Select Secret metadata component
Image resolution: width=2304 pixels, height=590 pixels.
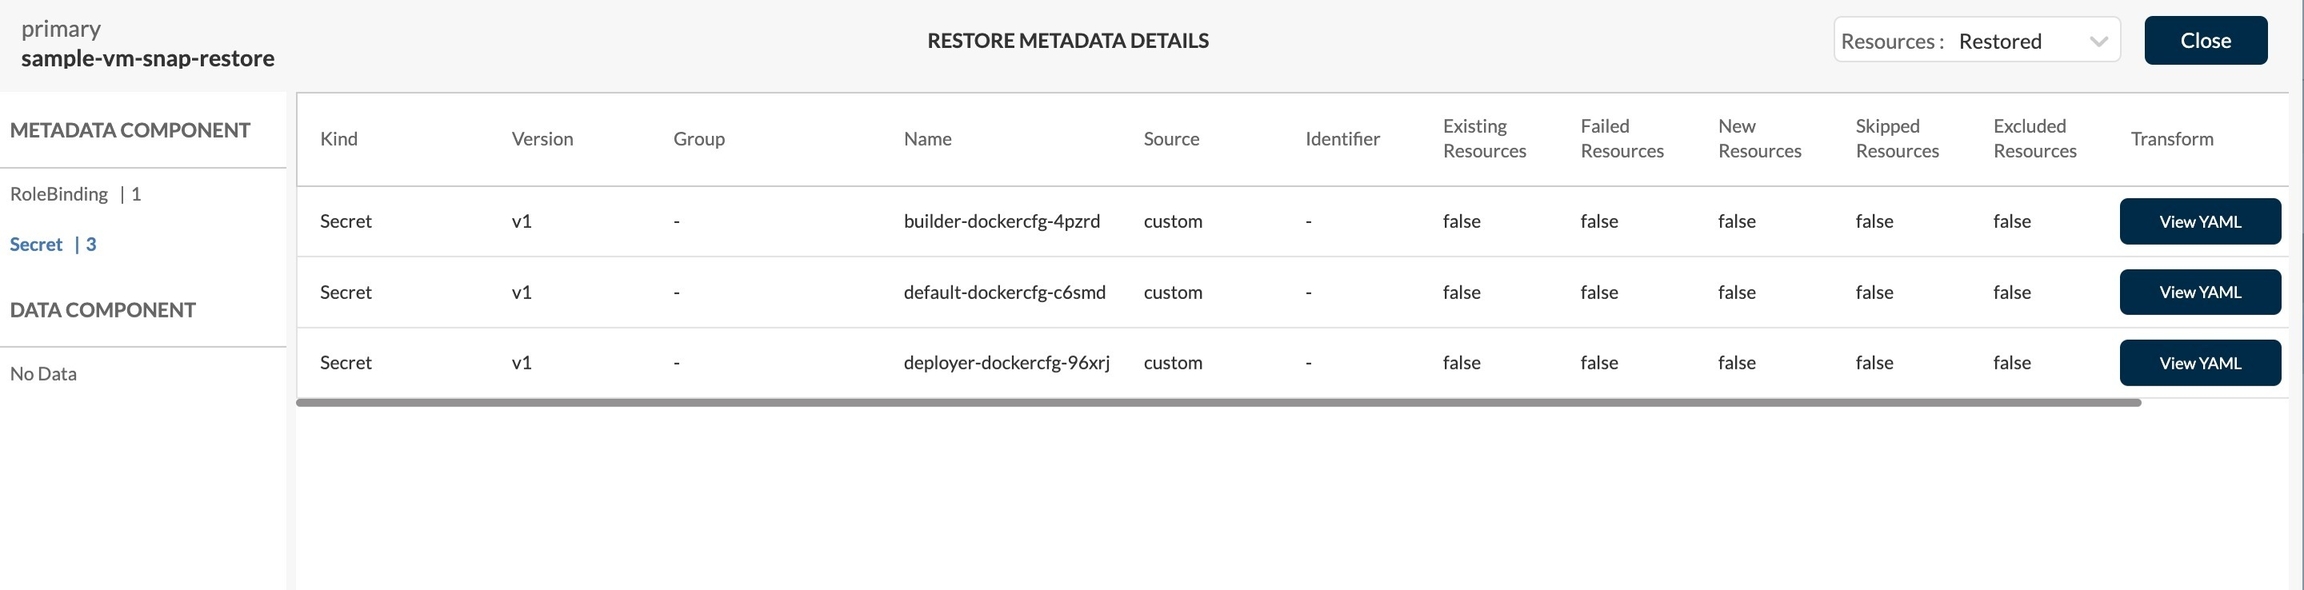[37, 244]
